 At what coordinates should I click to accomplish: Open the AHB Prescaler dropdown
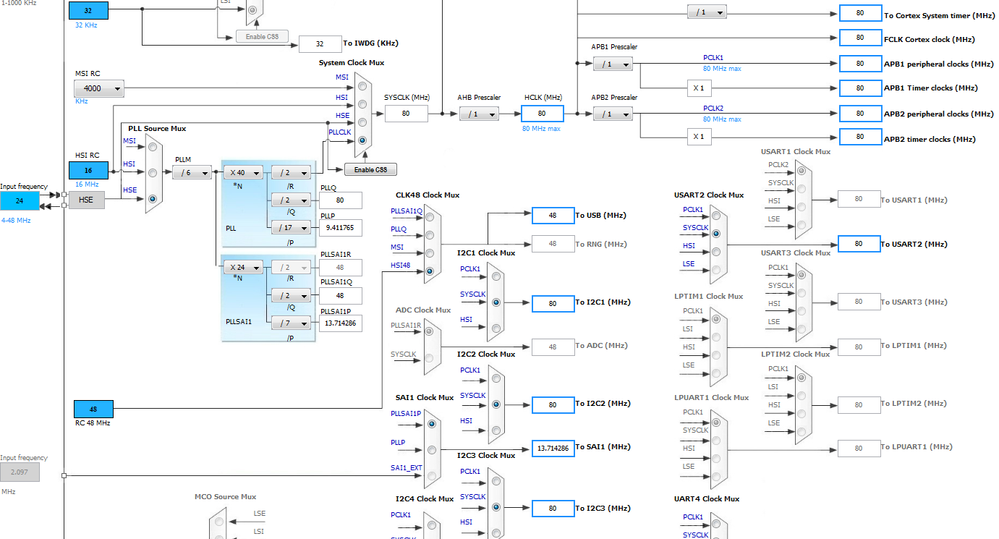click(x=479, y=114)
